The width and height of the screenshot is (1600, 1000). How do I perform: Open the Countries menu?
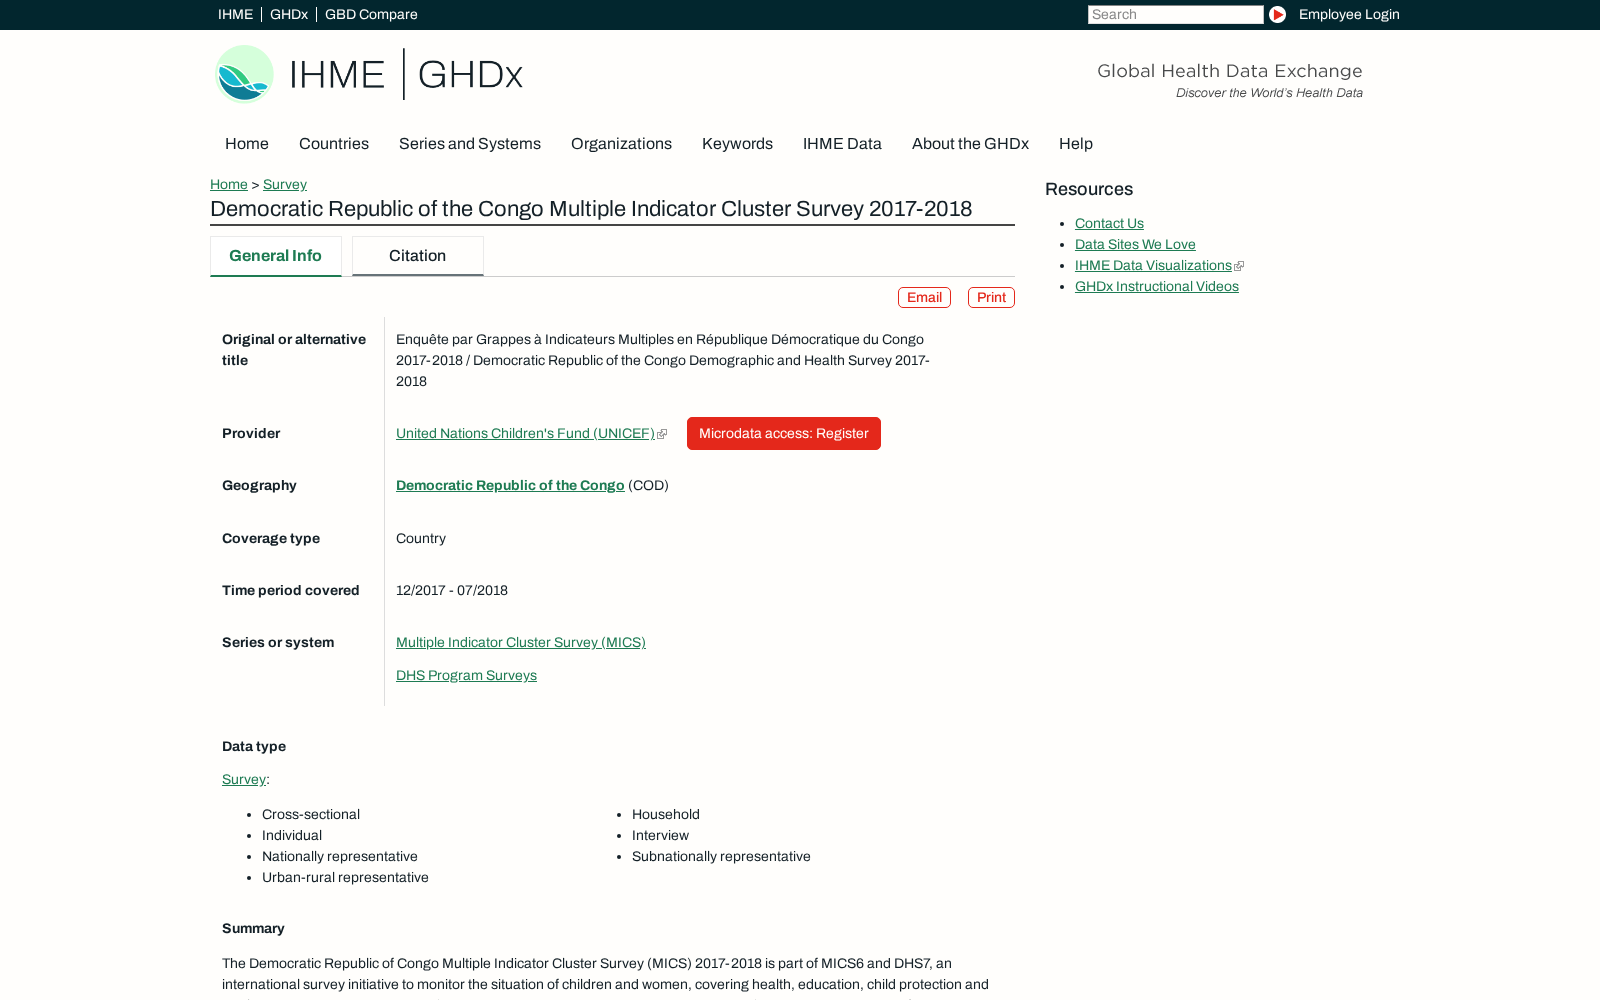(334, 144)
